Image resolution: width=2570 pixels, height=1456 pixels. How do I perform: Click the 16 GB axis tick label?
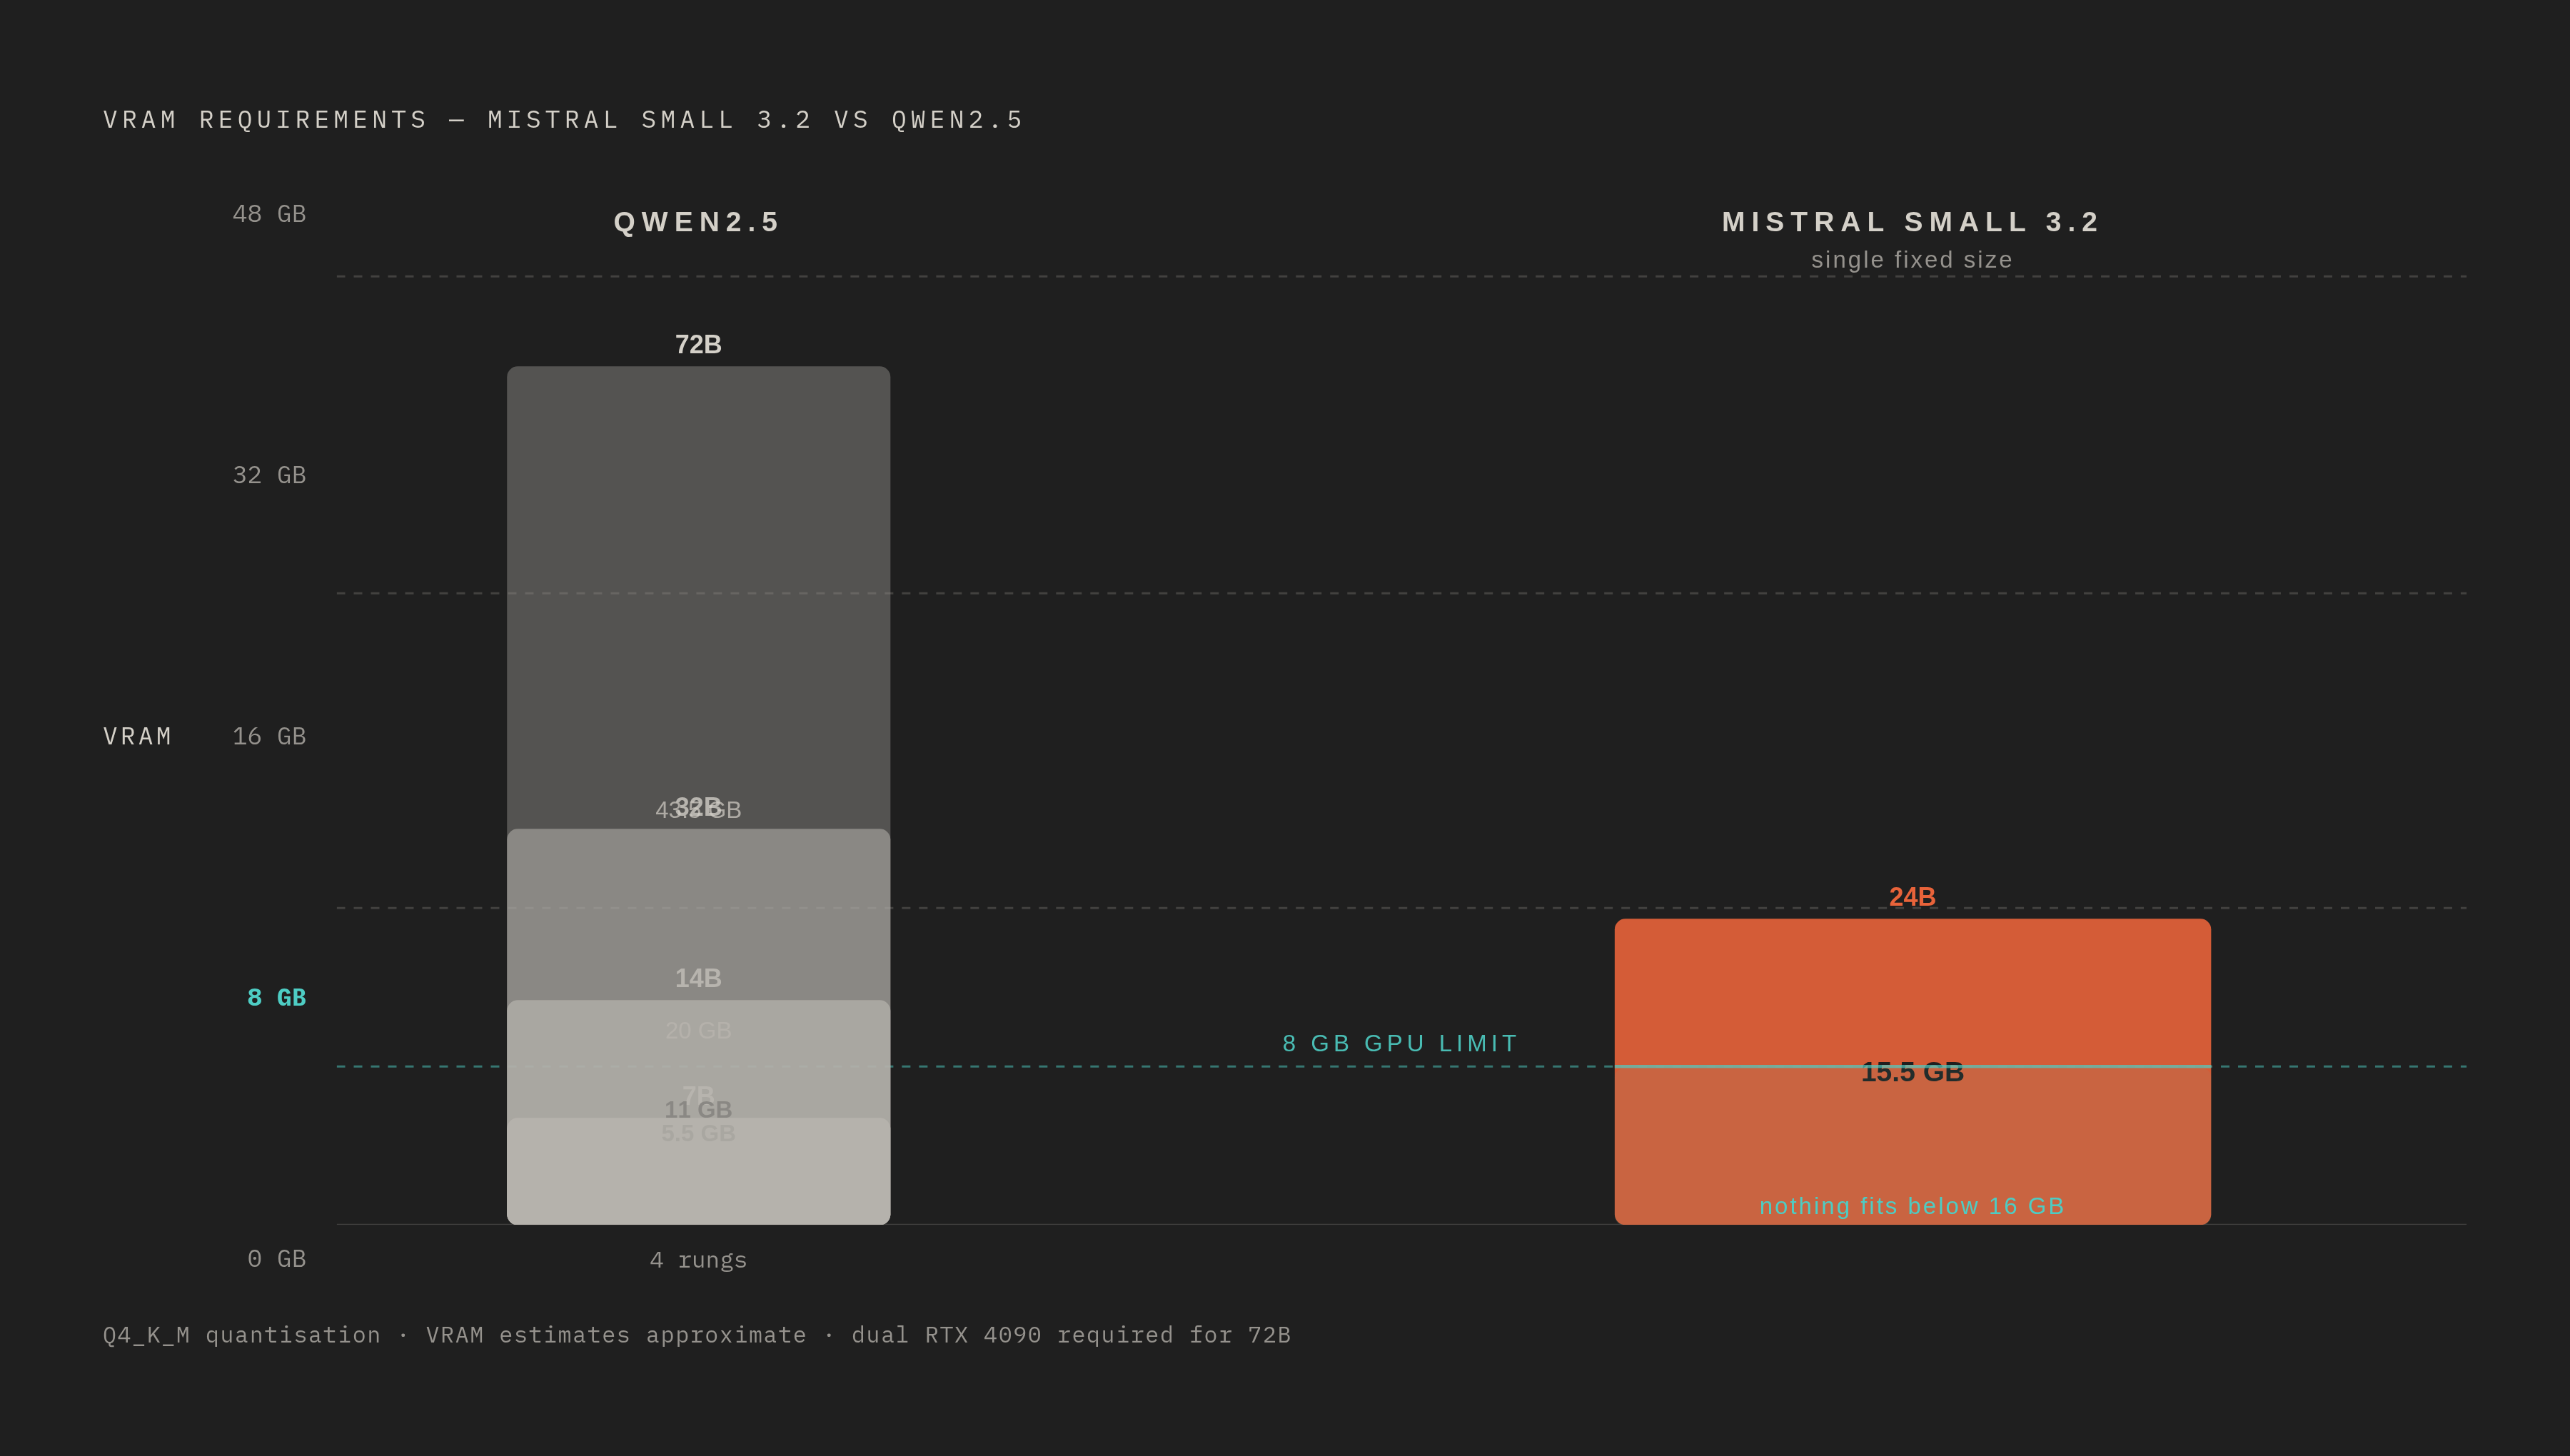(269, 736)
